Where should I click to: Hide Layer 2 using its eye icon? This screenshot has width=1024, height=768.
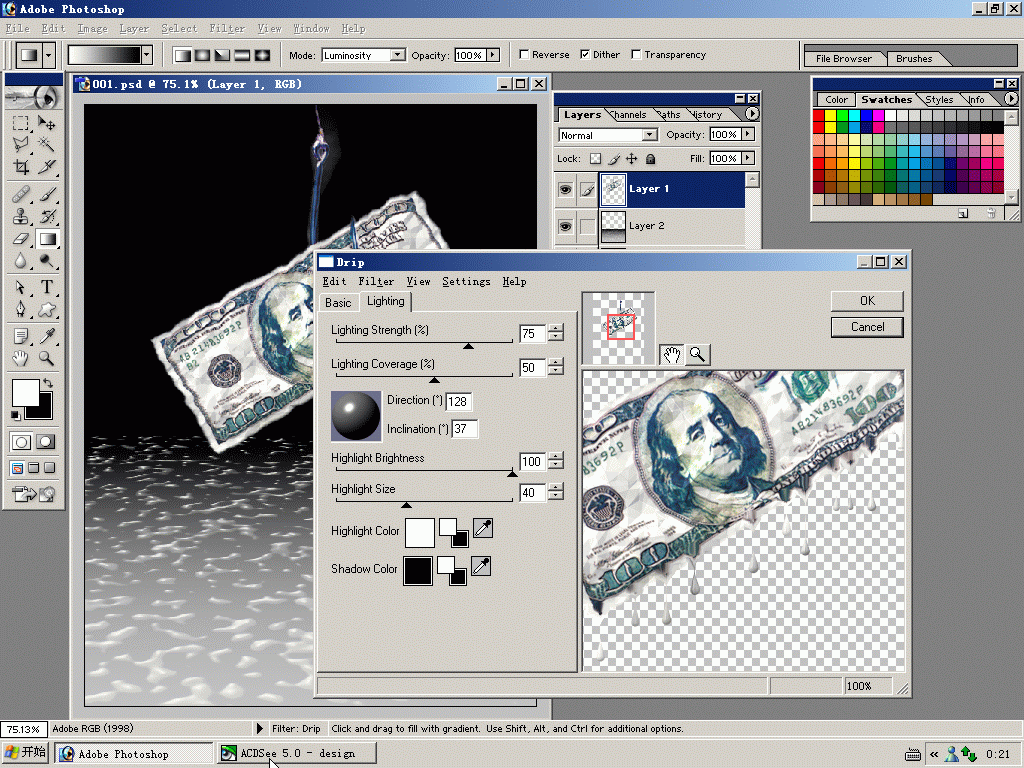(566, 226)
